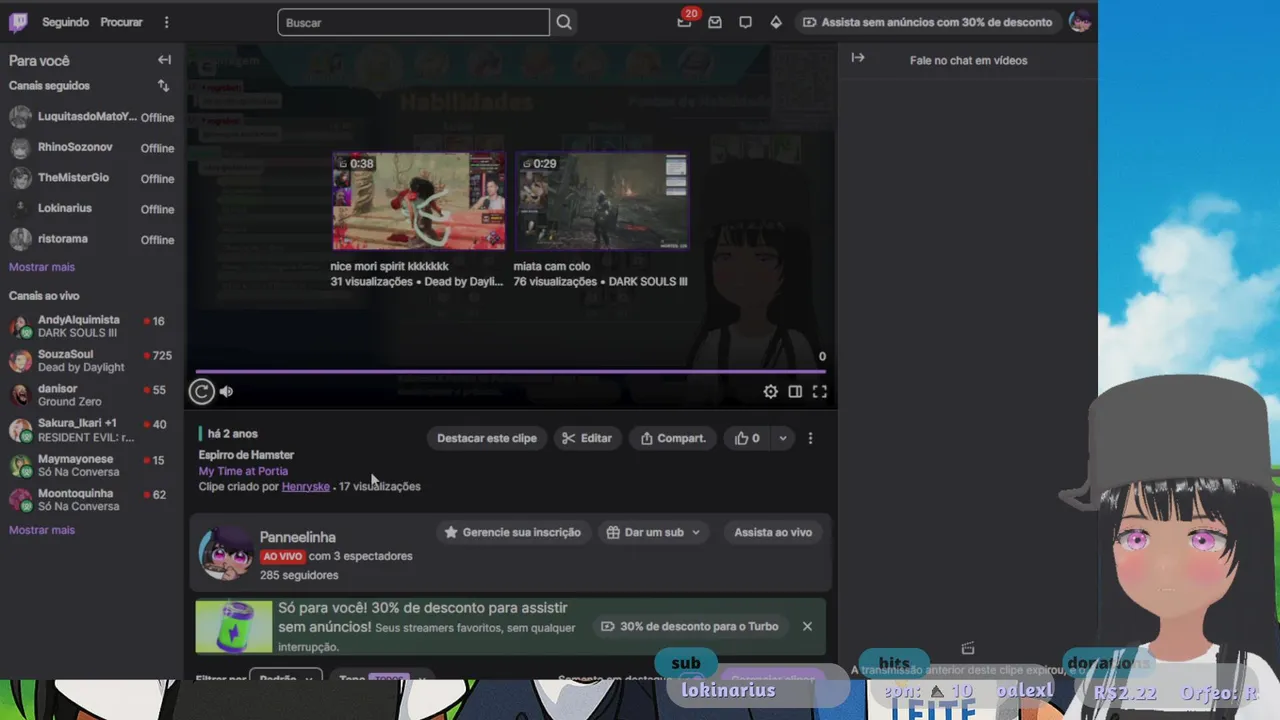Screen dimensions: 1280x720
Task: Click the Editar clip button
Action: 587,438
